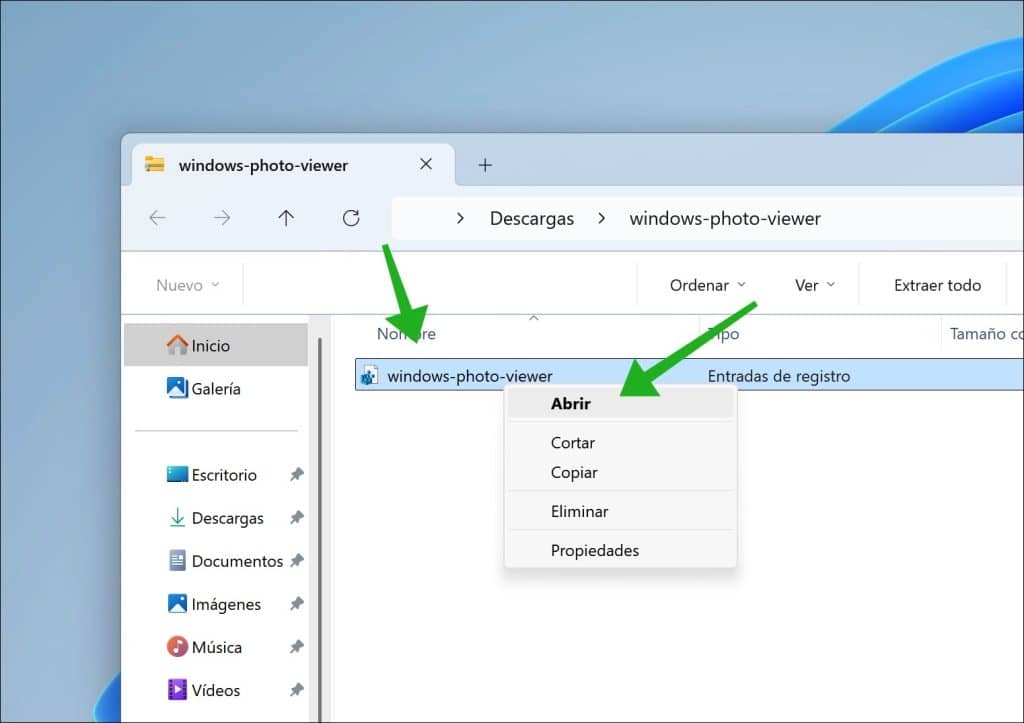Select the windows-photo-viewer file name
The width and height of the screenshot is (1024, 723).
pos(470,376)
